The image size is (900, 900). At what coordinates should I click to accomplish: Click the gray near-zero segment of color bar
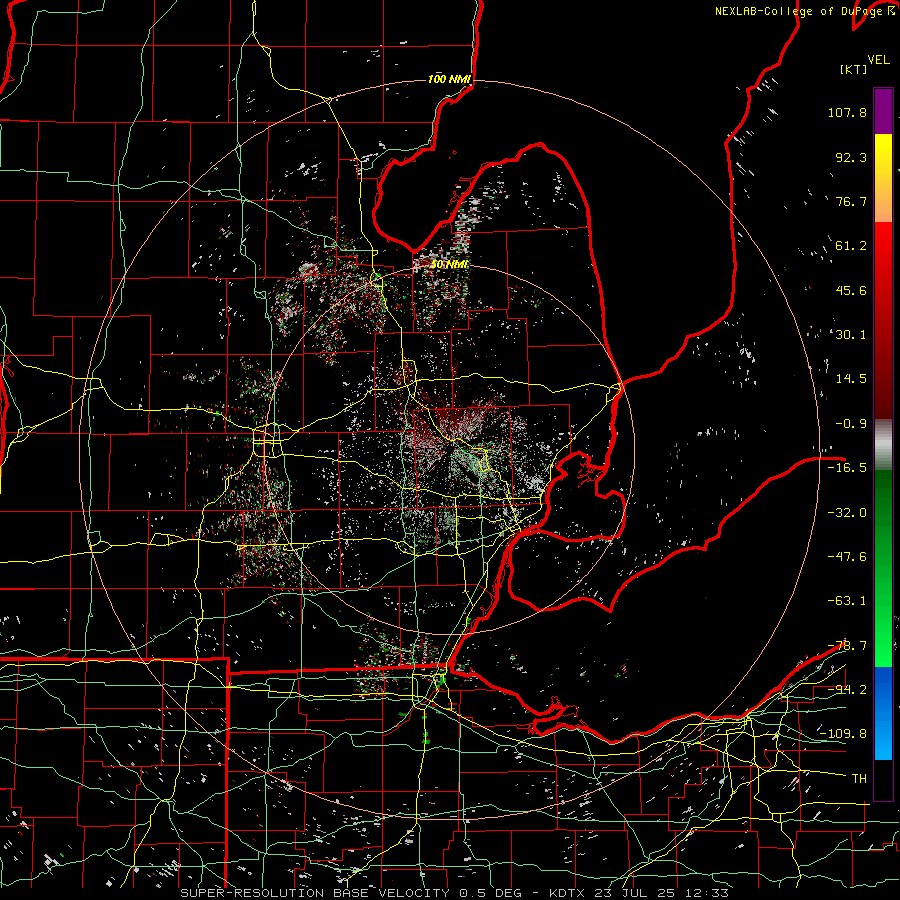883,445
